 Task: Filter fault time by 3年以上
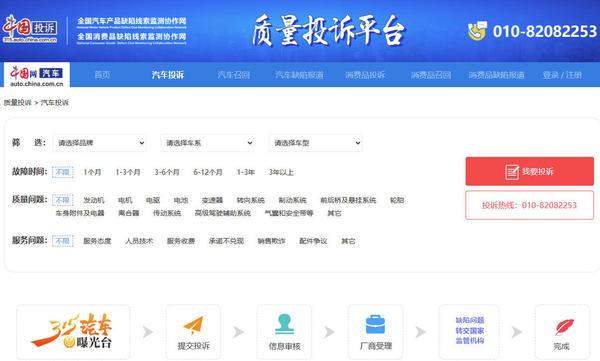tap(281, 172)
